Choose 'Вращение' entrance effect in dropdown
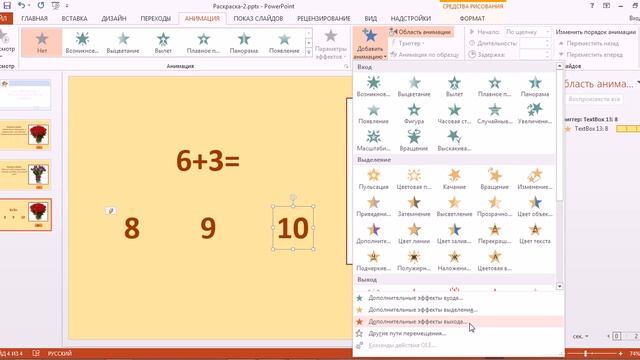 [x=414, y=141]
